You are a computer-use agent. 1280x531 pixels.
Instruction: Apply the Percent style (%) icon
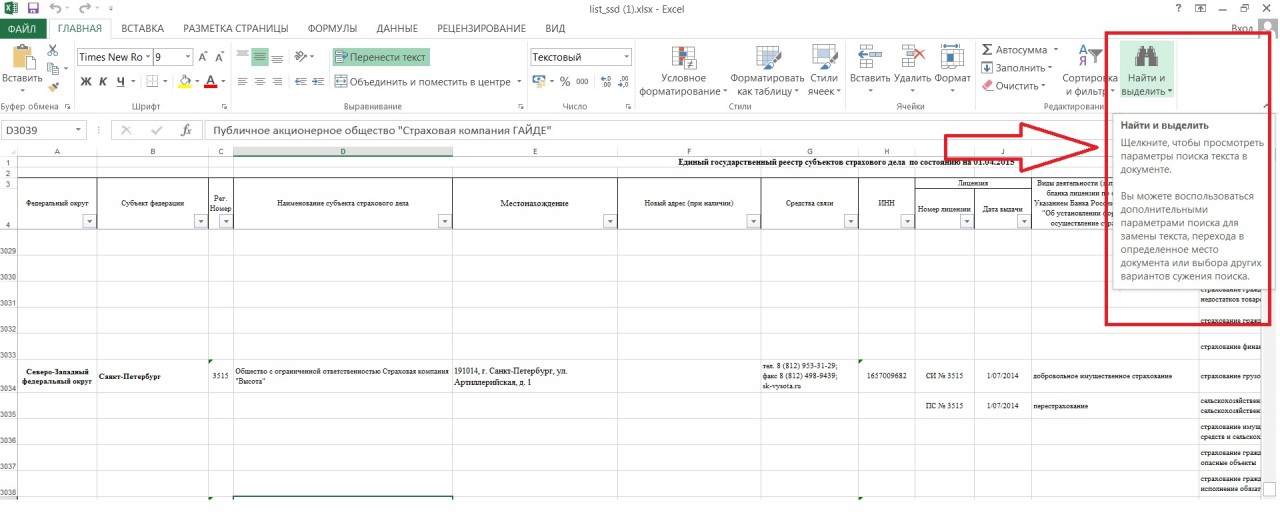click(565, 82)
